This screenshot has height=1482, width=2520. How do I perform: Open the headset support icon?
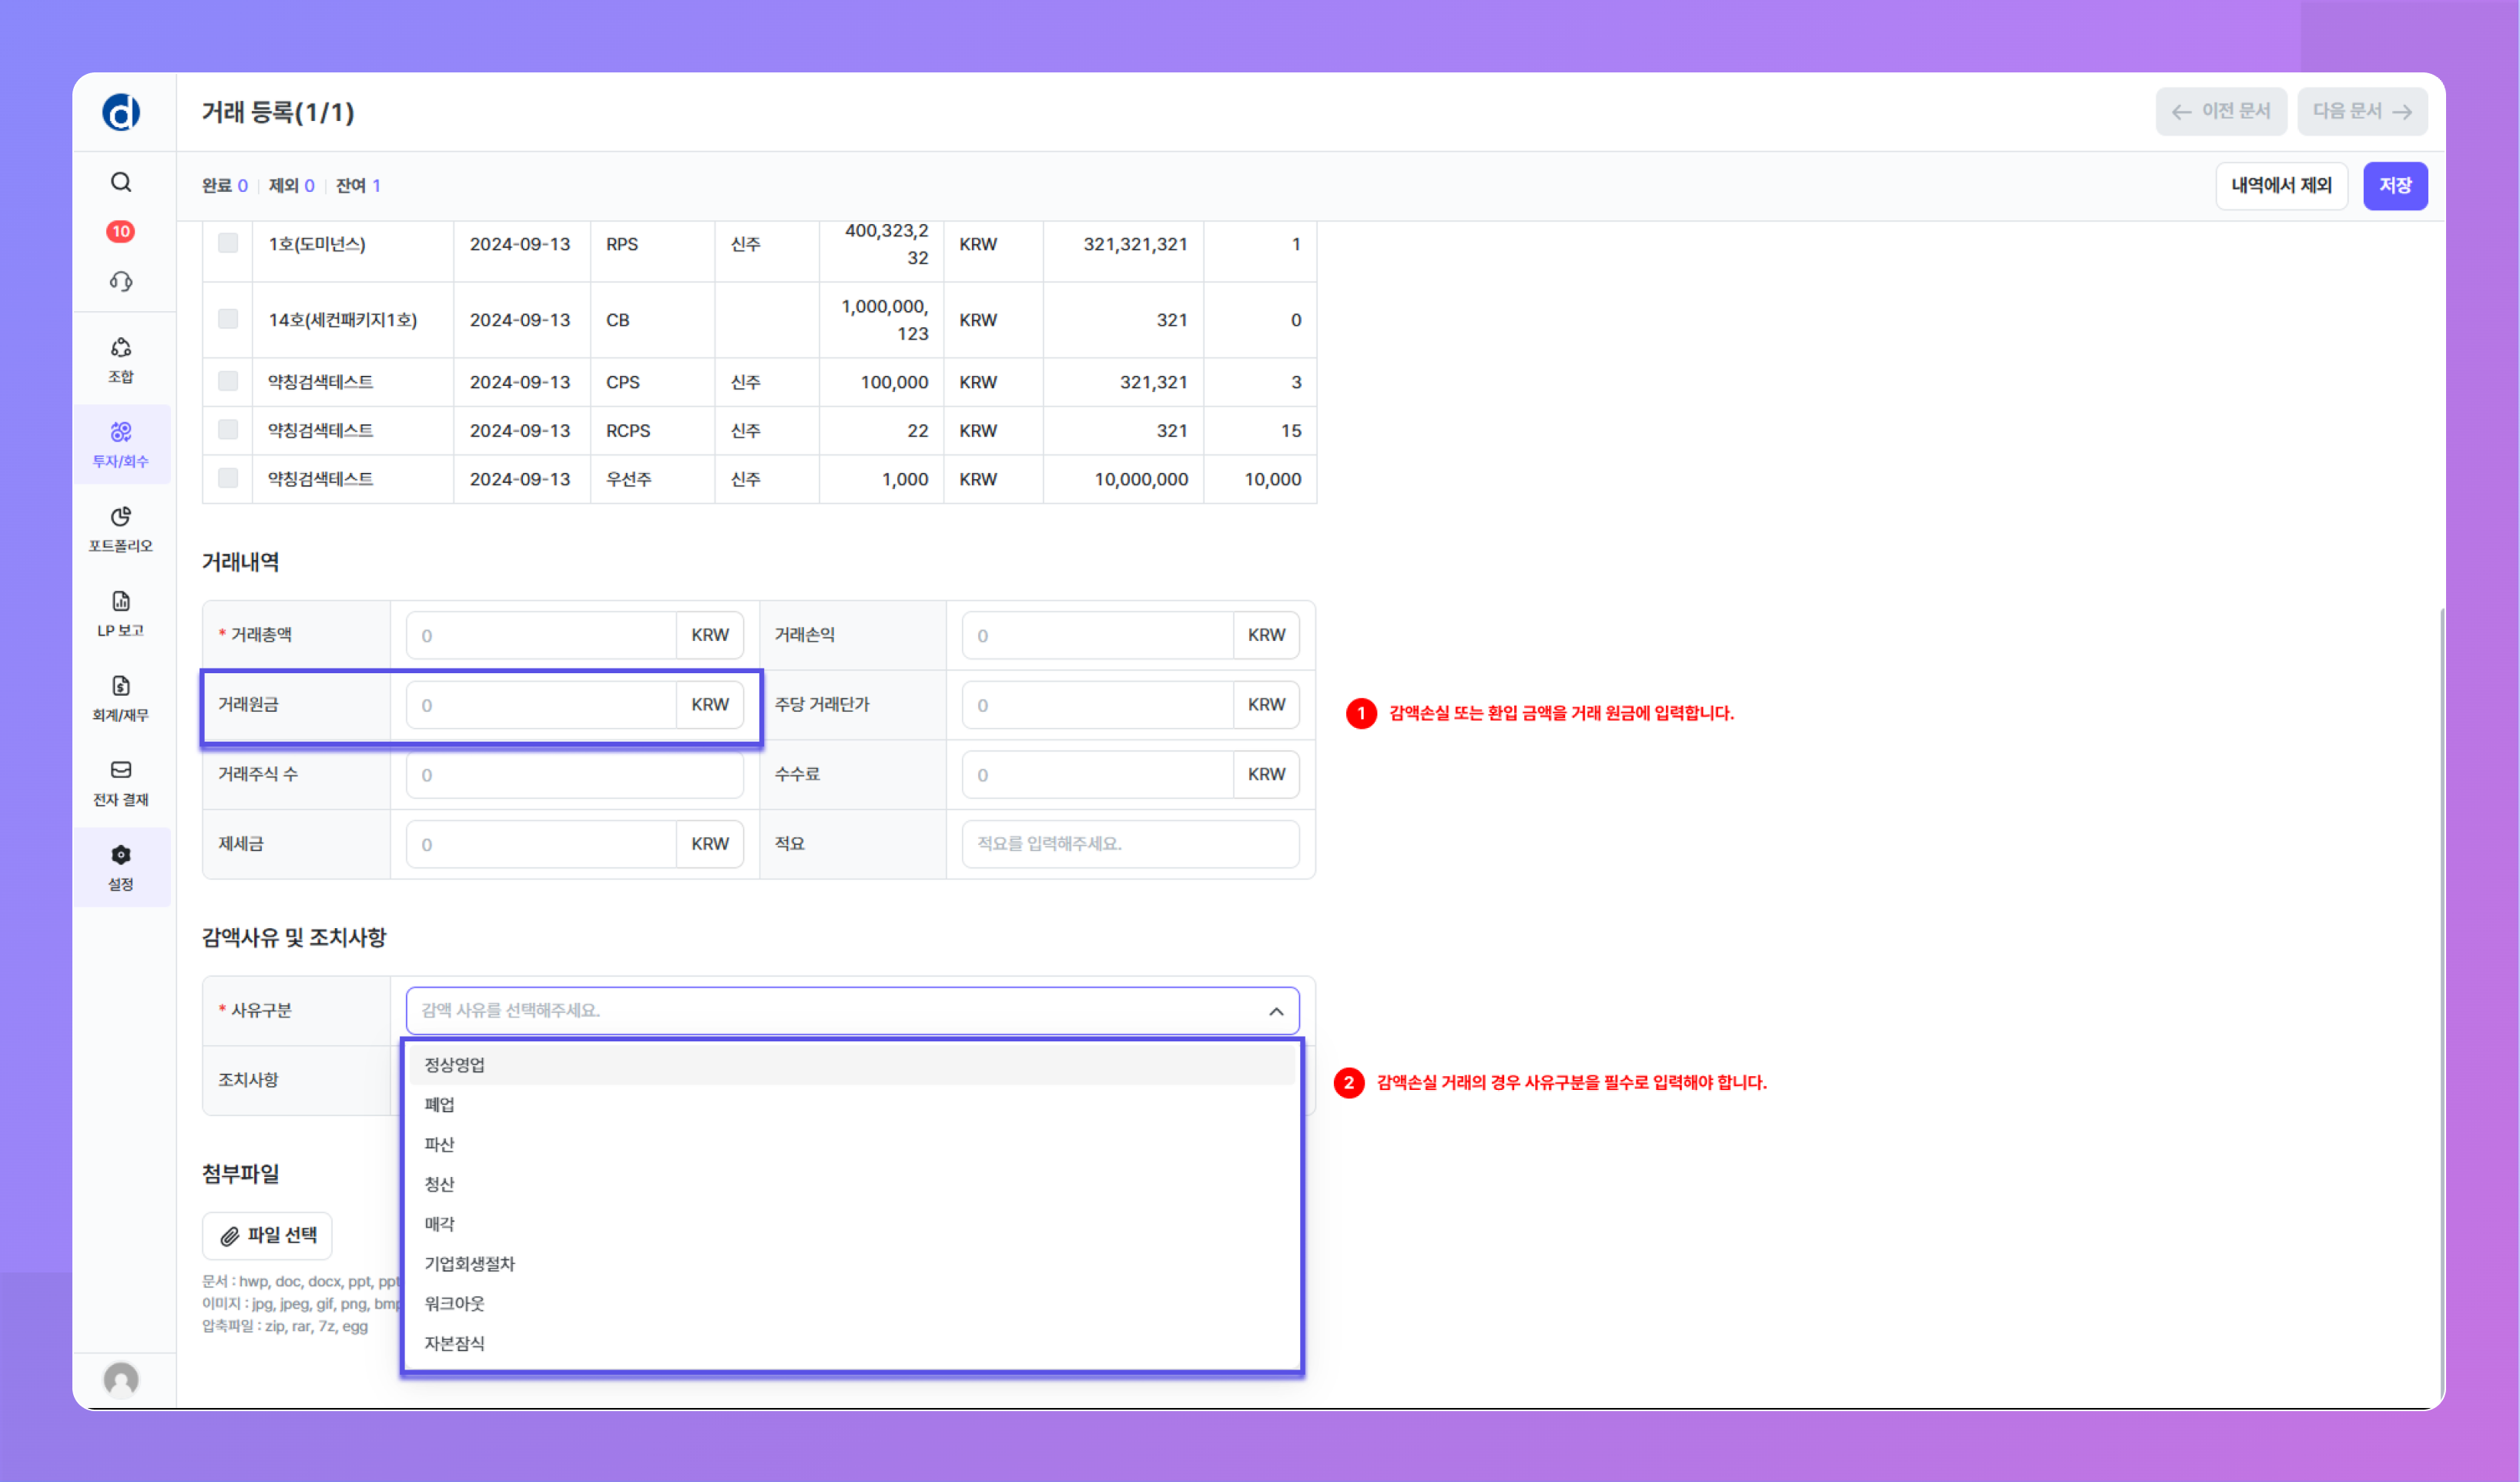tap(121, 281)
